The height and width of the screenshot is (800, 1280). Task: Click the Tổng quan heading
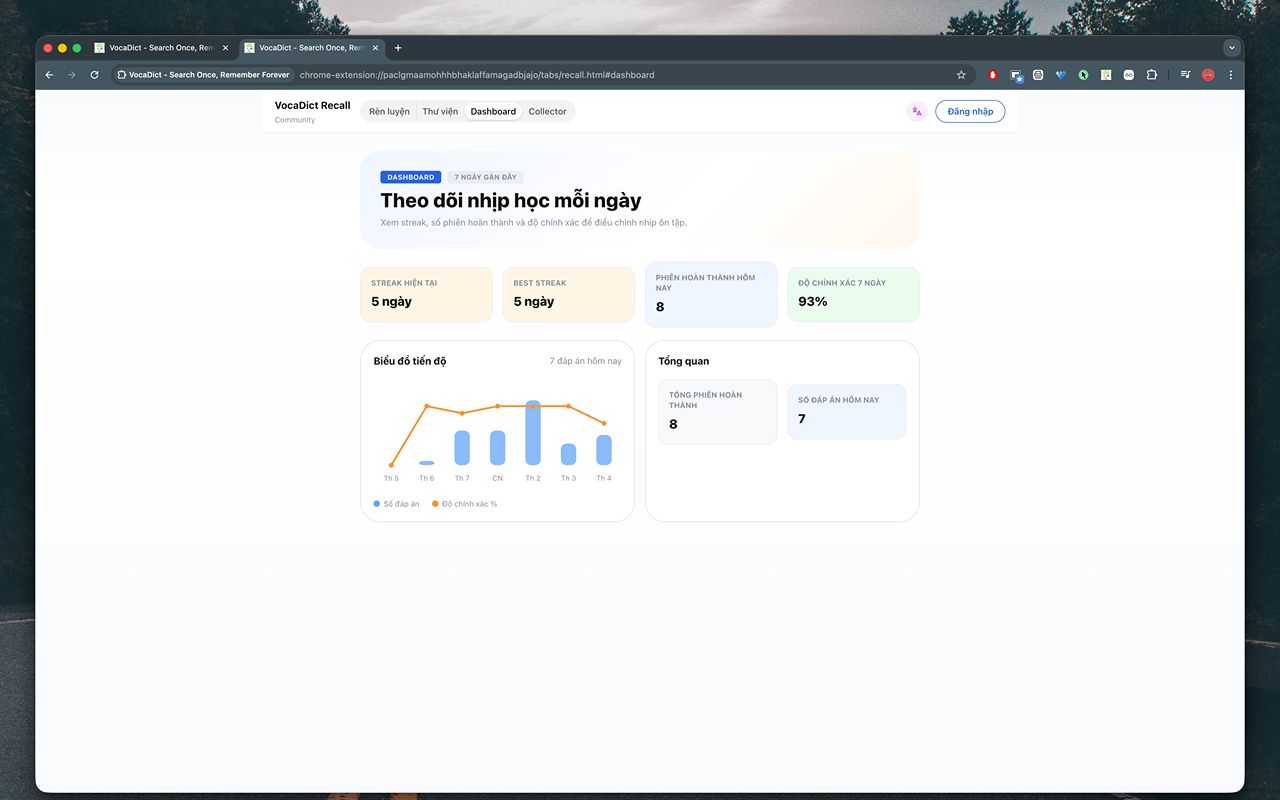(x=684, y=361)
